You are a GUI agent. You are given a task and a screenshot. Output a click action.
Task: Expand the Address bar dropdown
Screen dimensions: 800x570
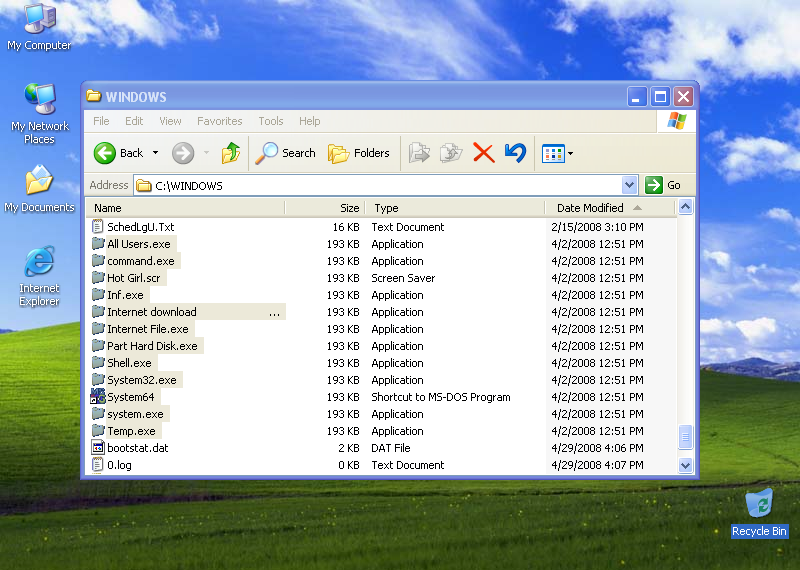click(630, 185)
